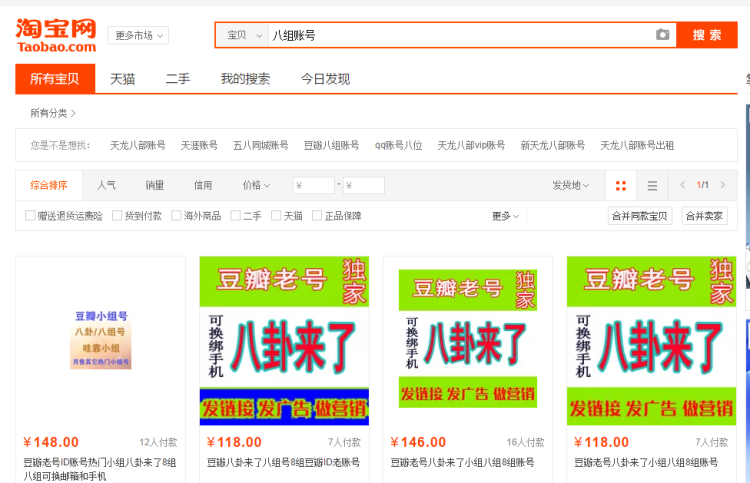Screen dimensions: 750x483
Task: Sort results by 人气
Action: click(106, 185)
